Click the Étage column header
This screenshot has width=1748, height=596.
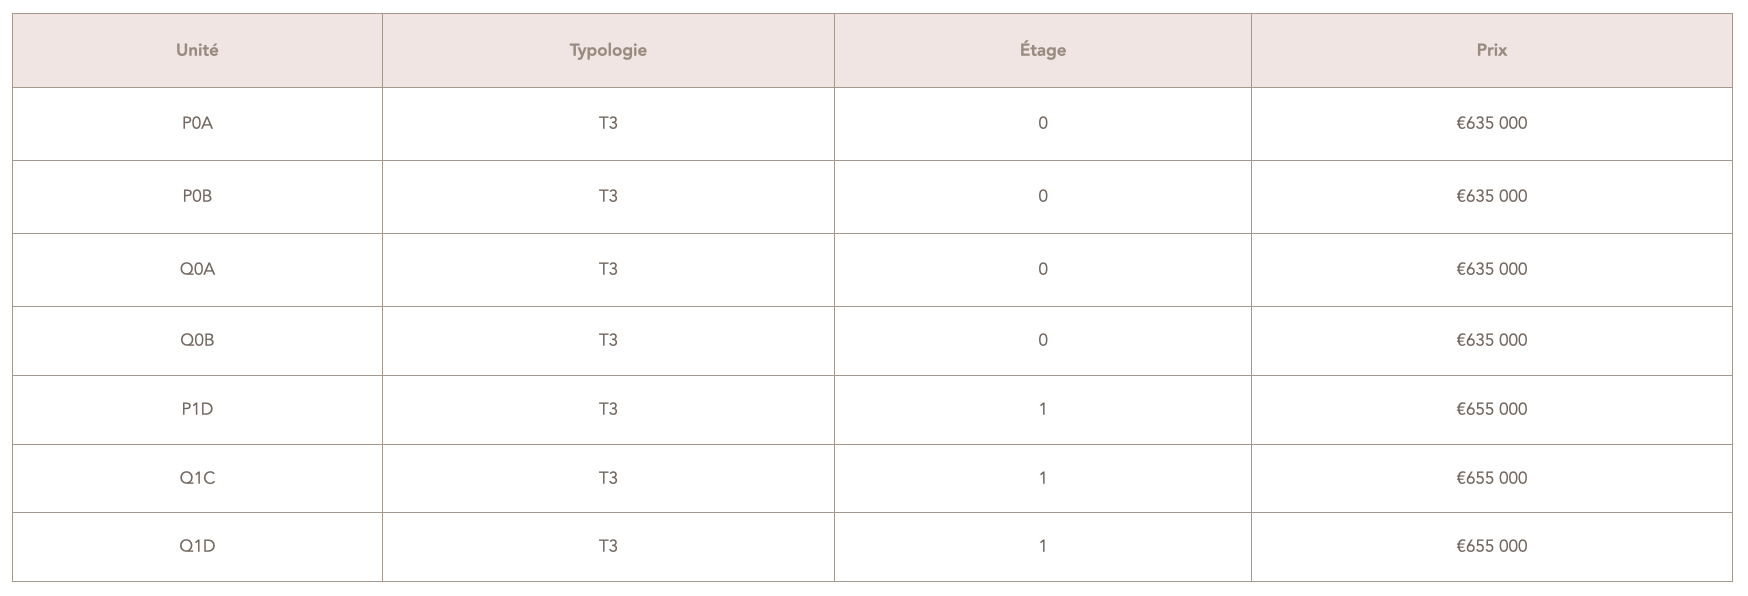tap(1043, 50)
